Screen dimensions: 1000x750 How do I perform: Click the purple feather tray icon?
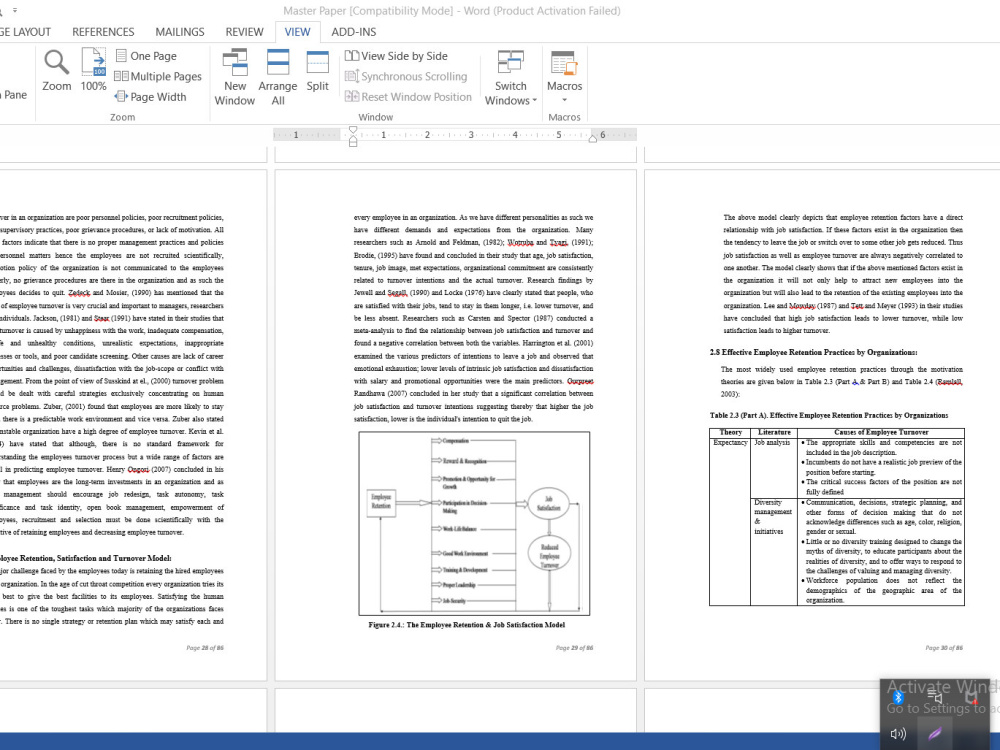click(x=934, y=734)
